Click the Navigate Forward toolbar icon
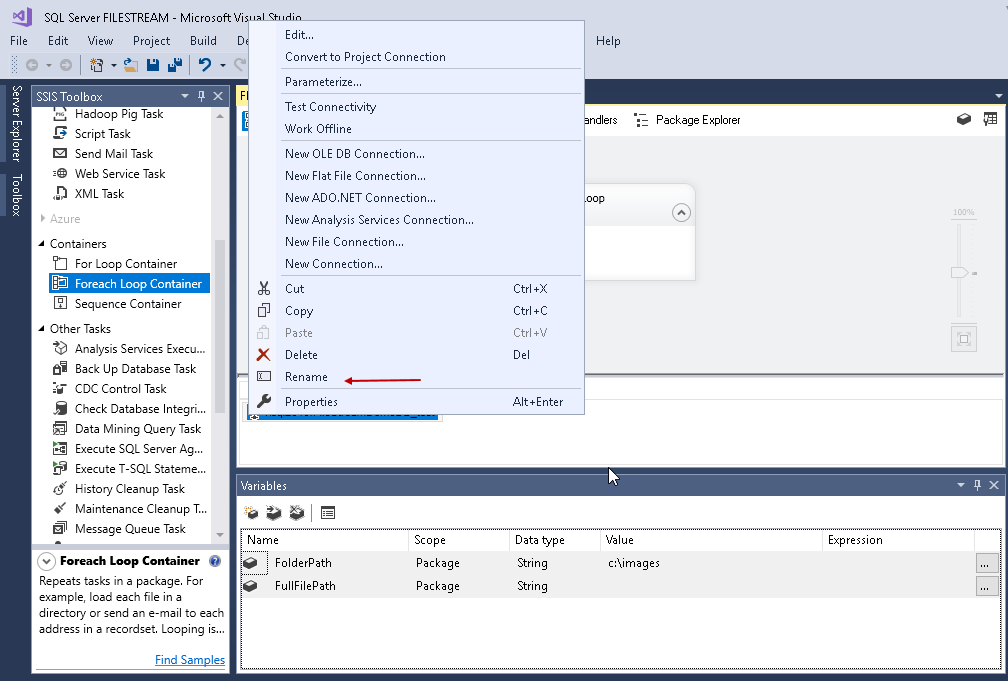Screen dimensions: 1008x681 coord(66,65)
